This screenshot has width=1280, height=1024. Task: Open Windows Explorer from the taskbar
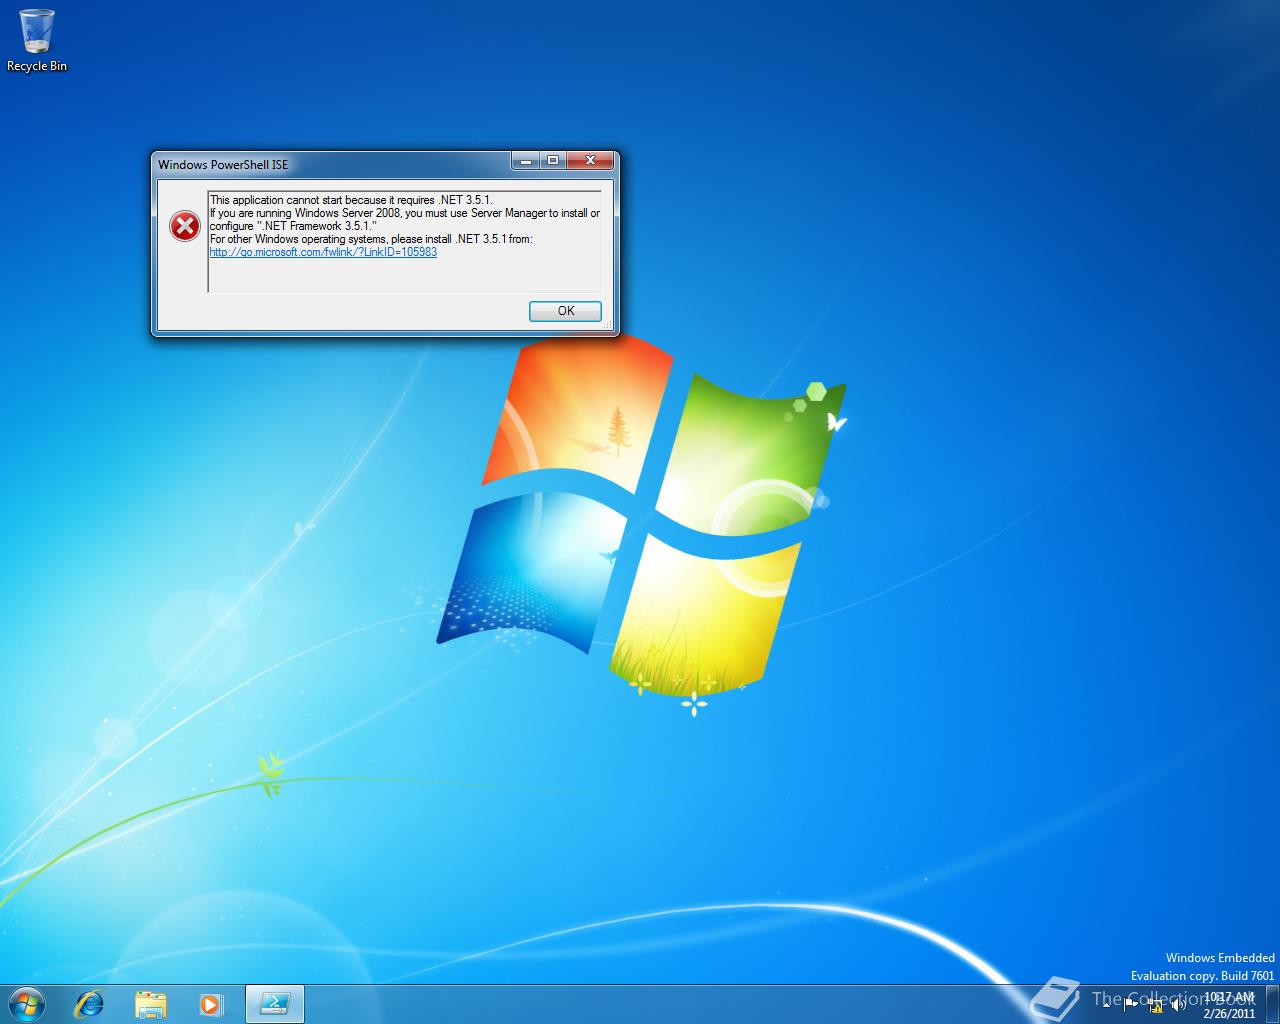click(151, 1003)
